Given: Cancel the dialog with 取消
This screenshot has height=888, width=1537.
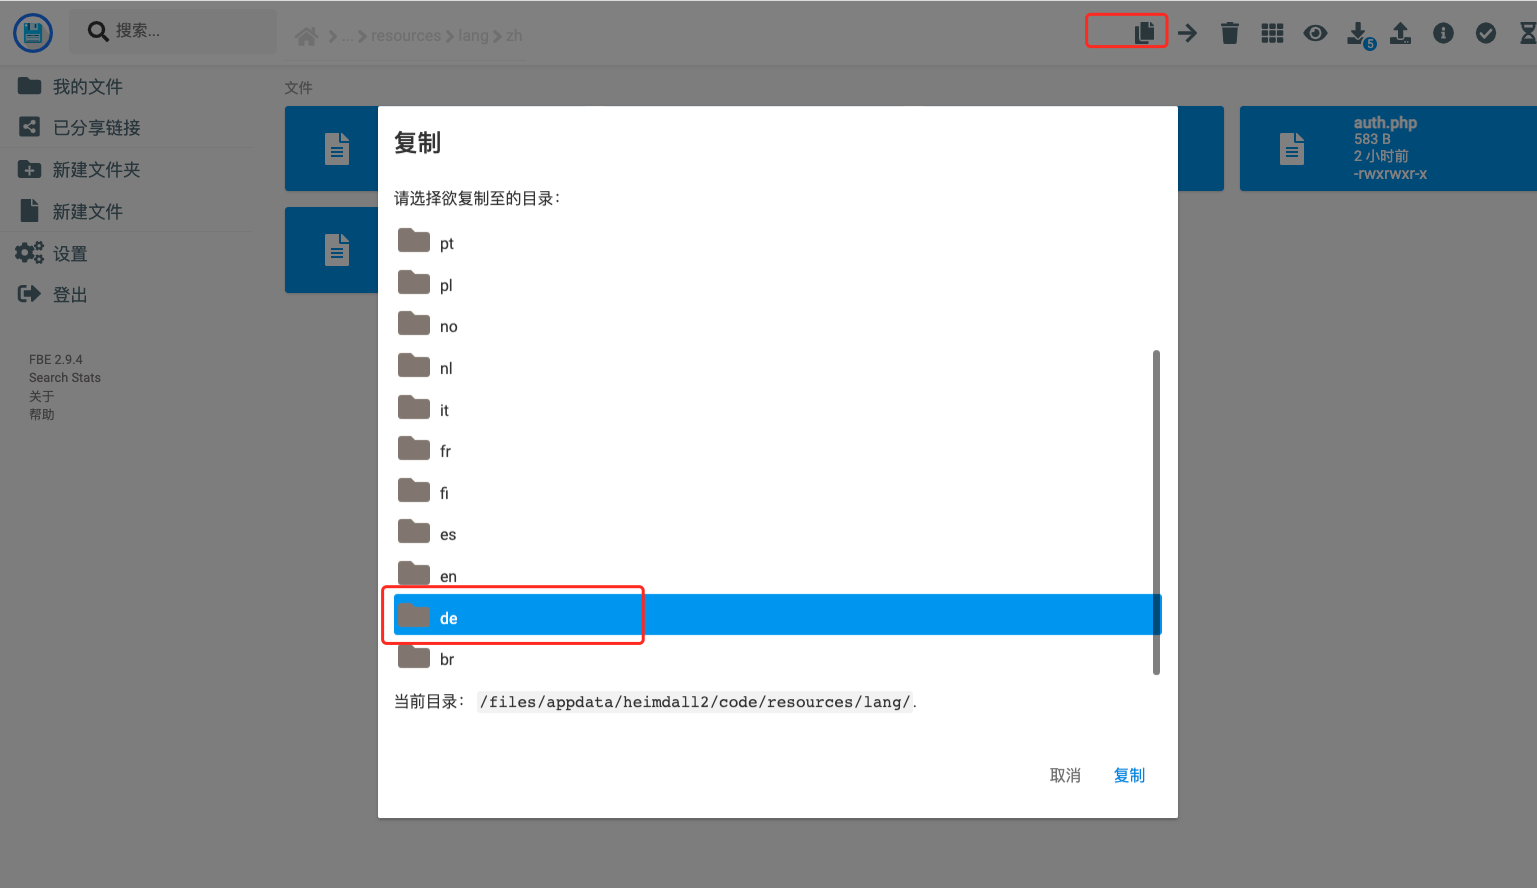Looking at the screenshot, I should pyautogui.click(x=1064, y=775).
